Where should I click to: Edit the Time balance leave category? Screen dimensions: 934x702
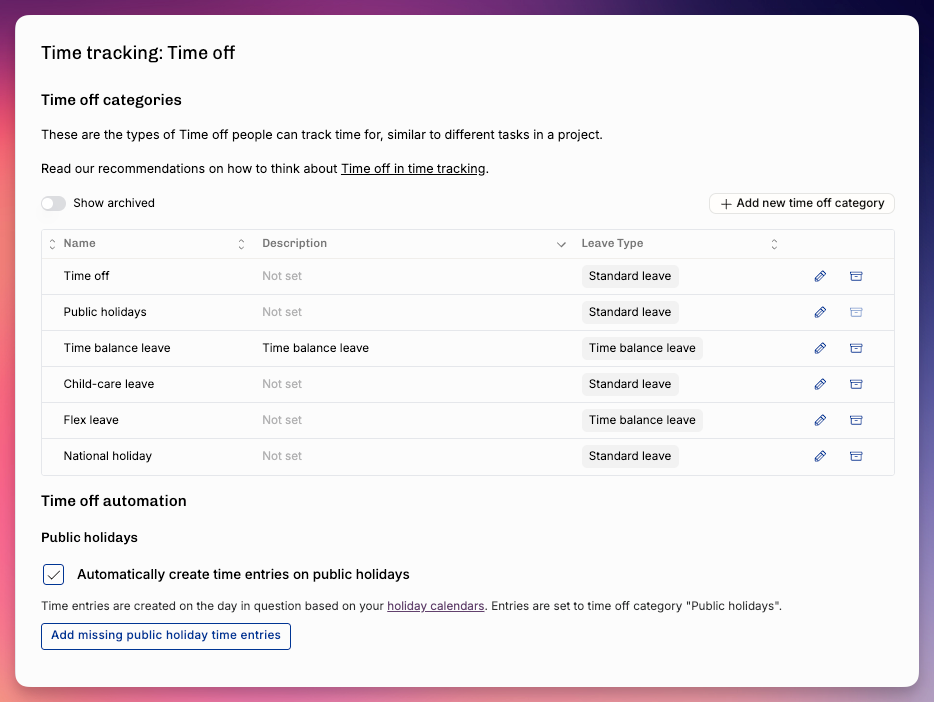(x=820, y=348)
